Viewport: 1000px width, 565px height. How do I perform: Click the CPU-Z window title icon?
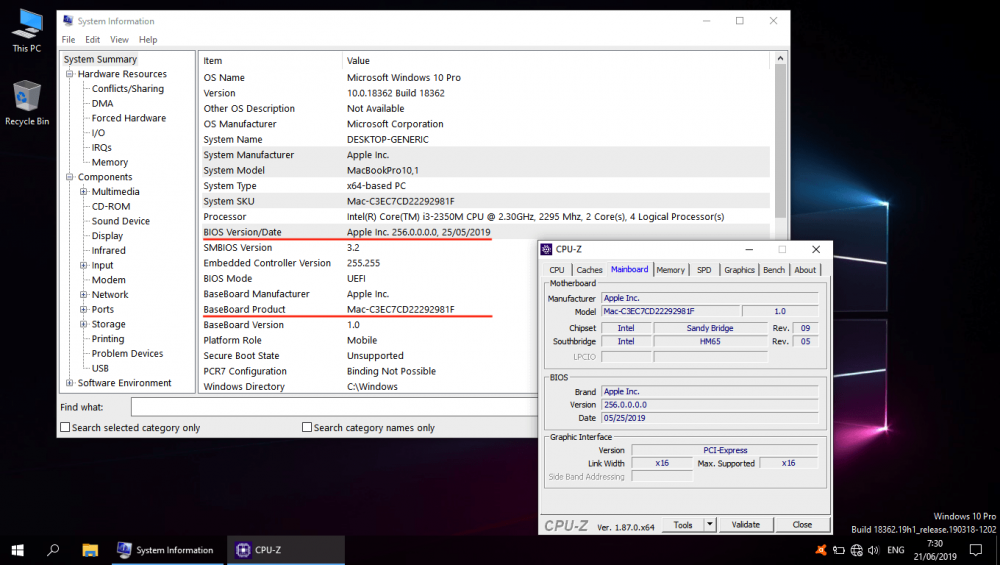pos(546,249)
